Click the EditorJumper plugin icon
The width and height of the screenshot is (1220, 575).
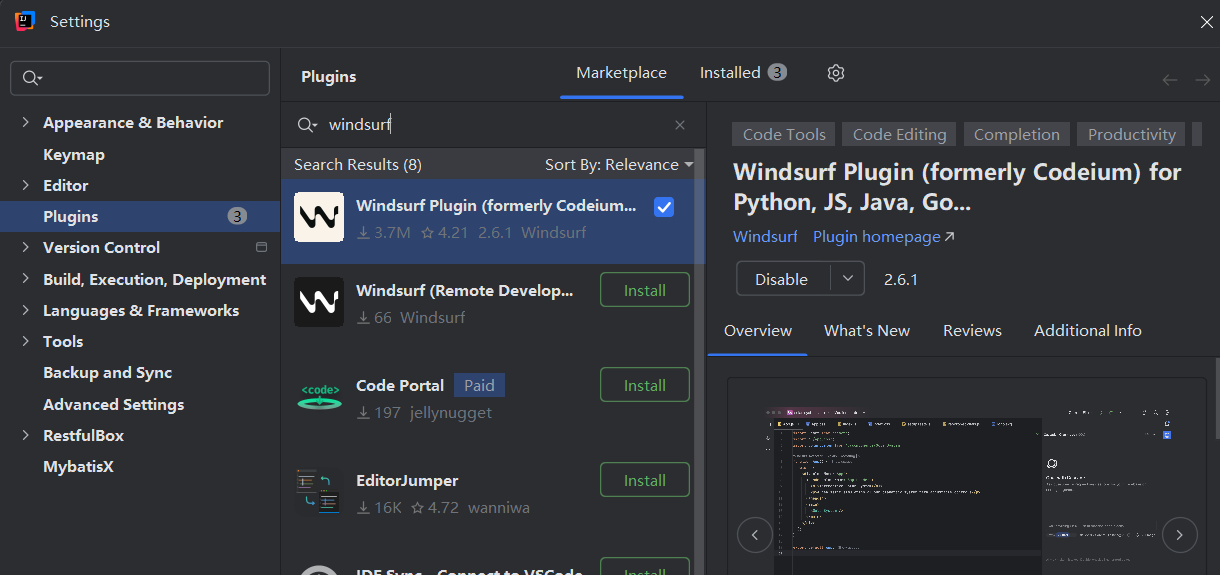tap(319, 492)
